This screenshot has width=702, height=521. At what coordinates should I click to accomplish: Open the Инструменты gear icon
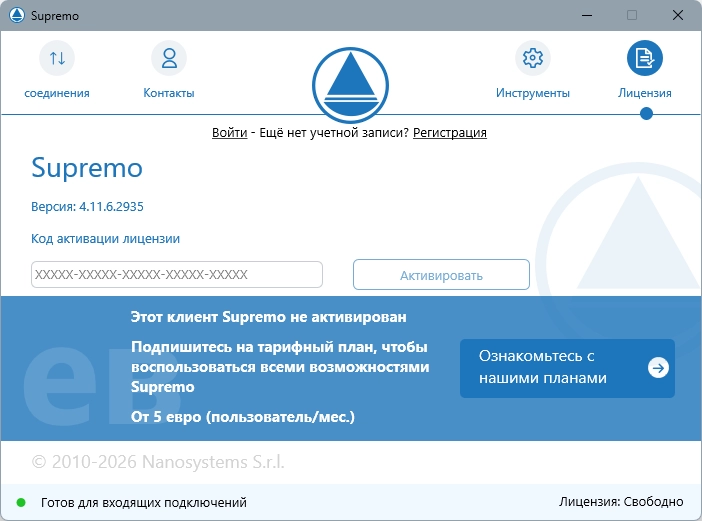pyautogui.click(x=533, y=58)
